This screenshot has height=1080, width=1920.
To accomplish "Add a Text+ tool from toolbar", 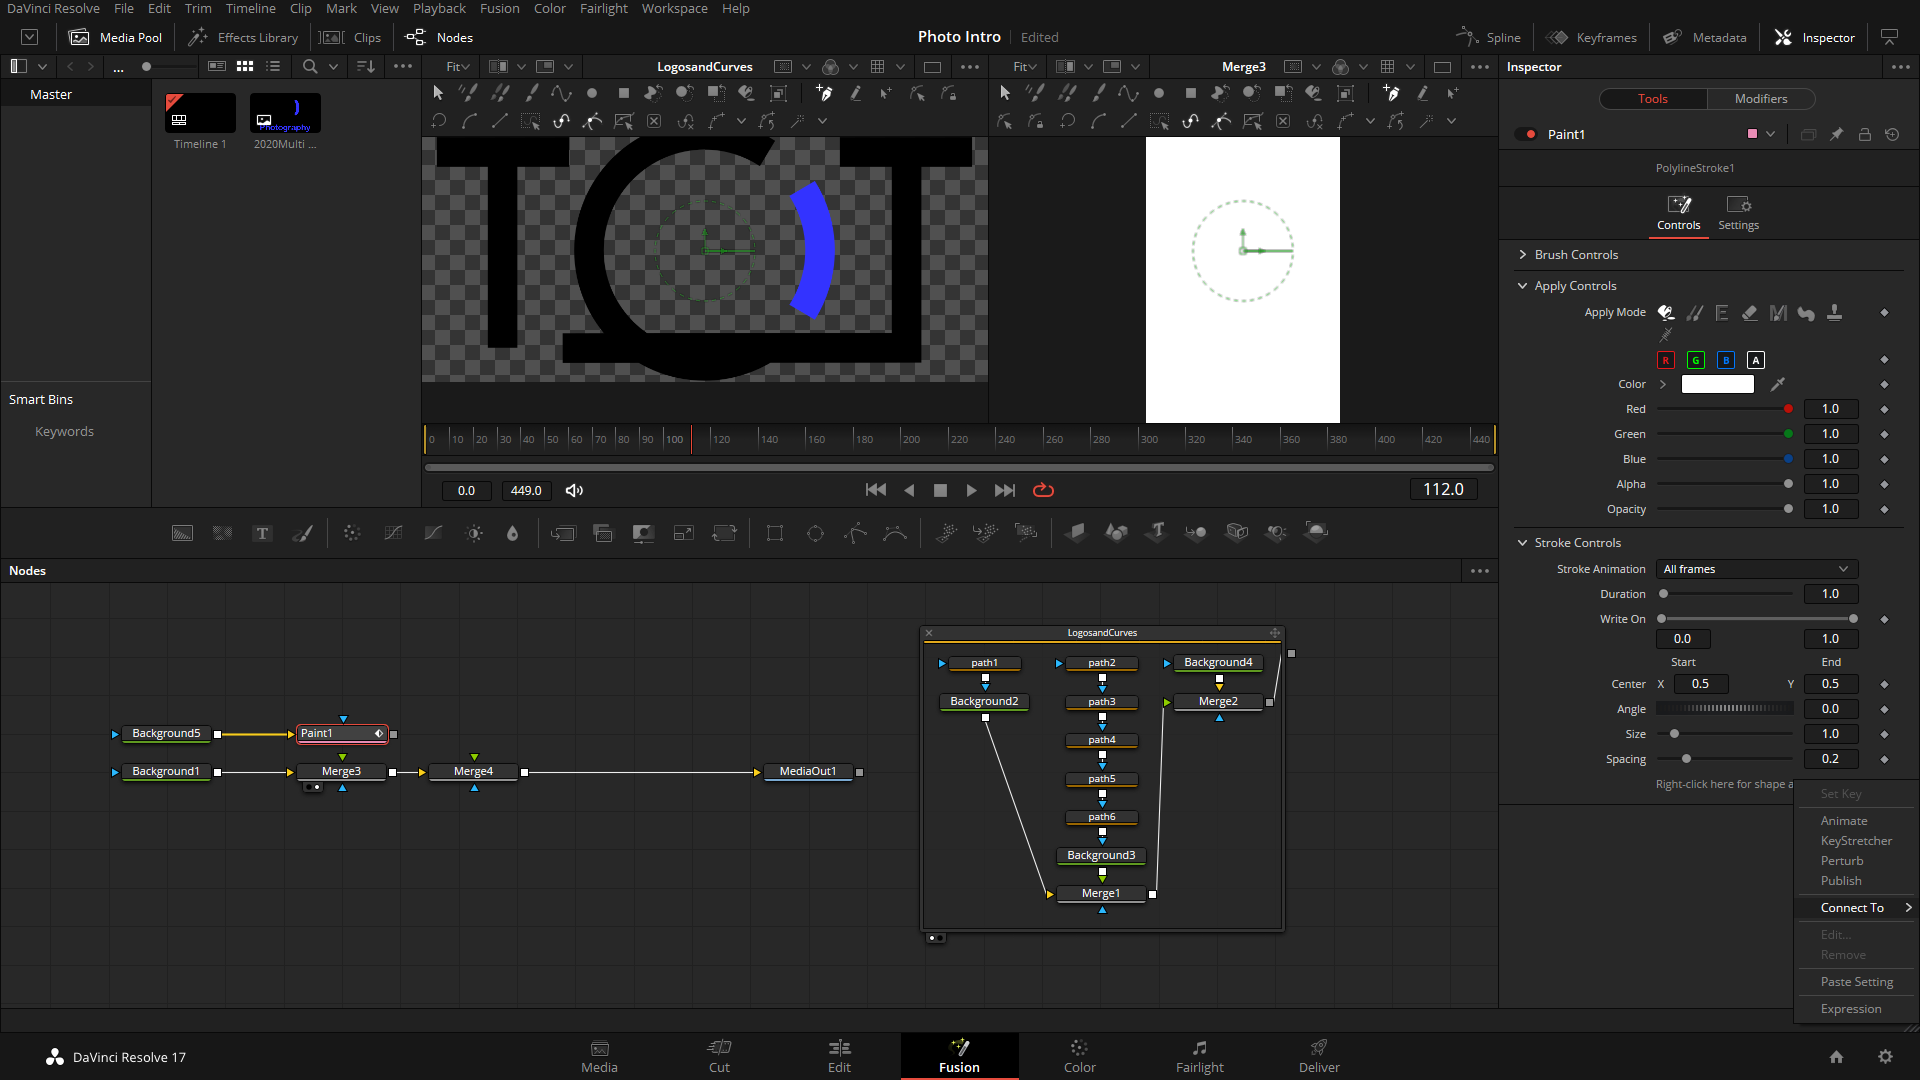I will coord(262,533).
